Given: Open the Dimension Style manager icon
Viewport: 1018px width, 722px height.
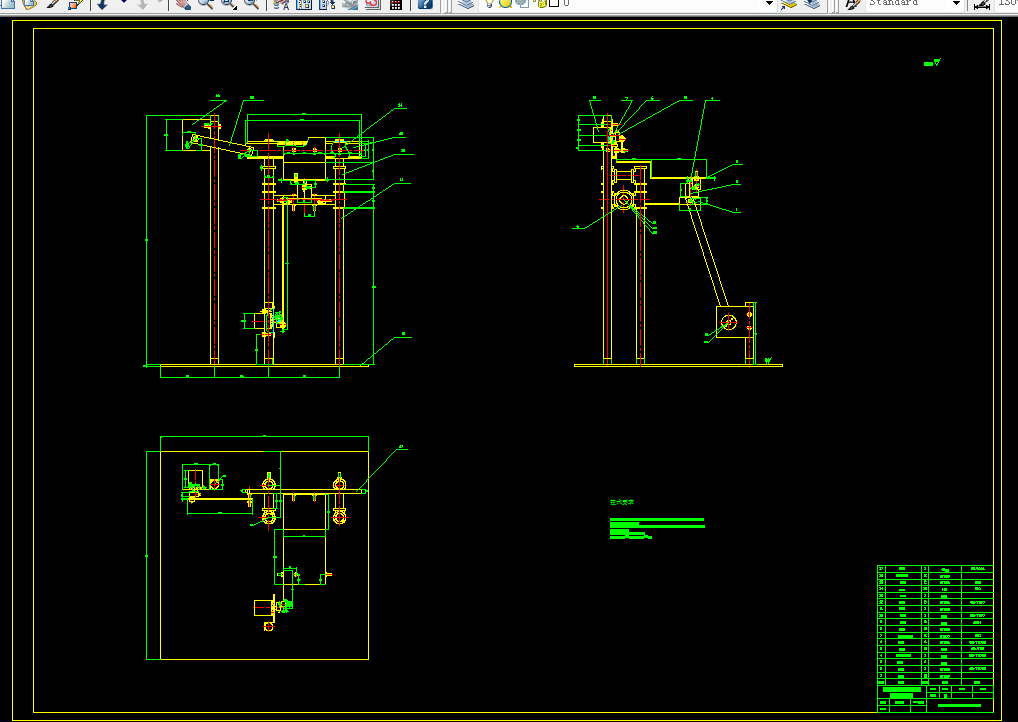Looking at the screenshot, I should [982, 4].
